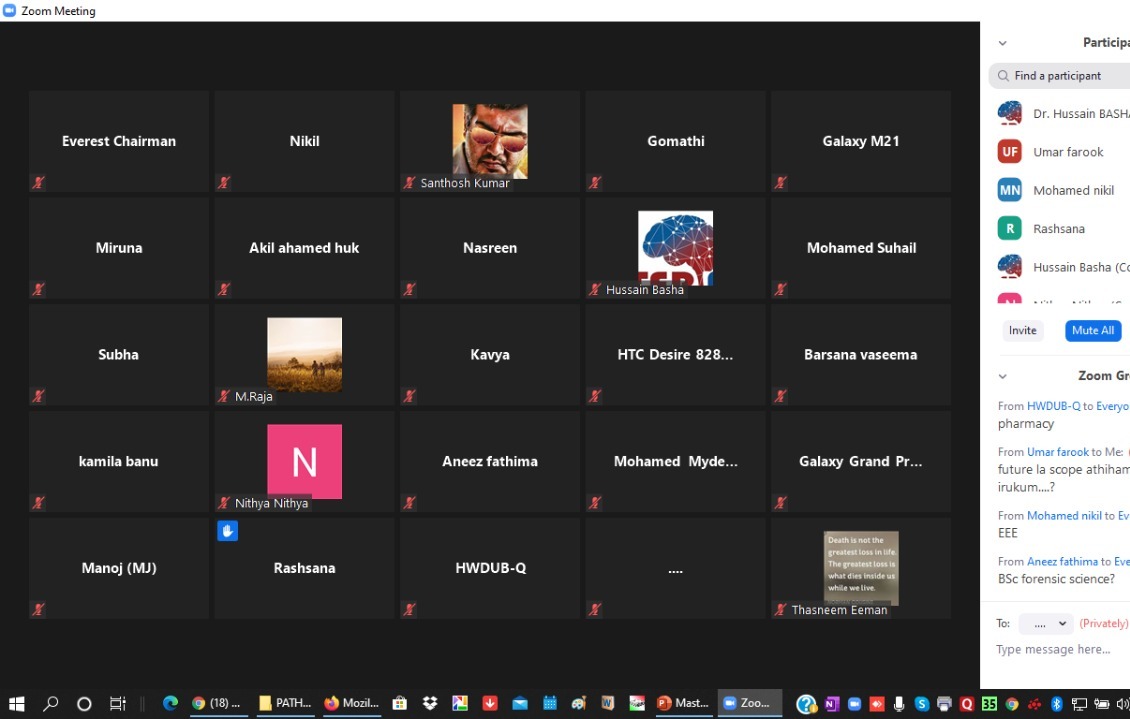Click the muted mic on Nasreen's tile

(x=410, y=290)
